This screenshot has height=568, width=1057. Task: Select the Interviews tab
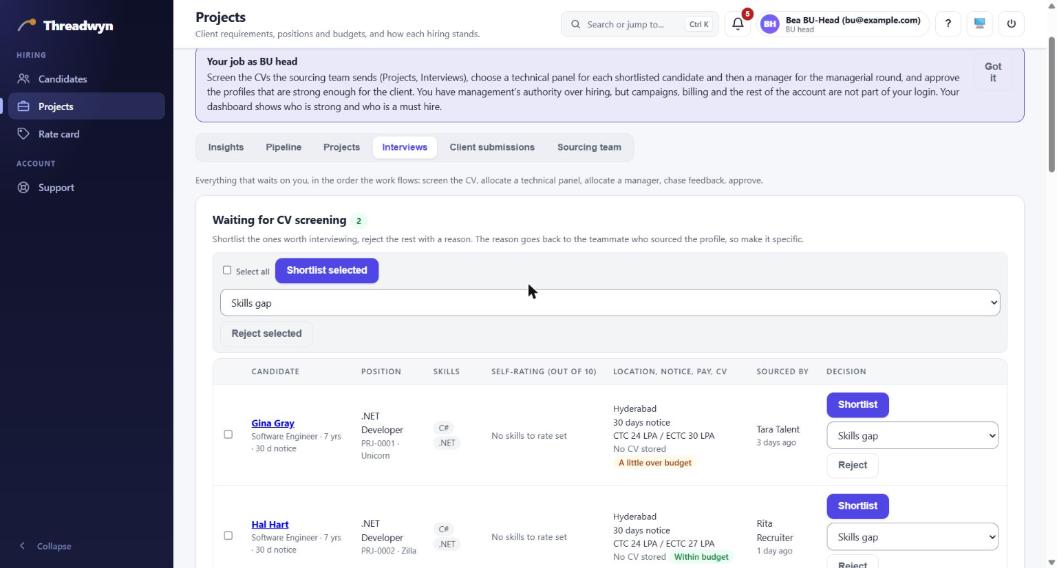pyautogui.click(x=404, y=147)
